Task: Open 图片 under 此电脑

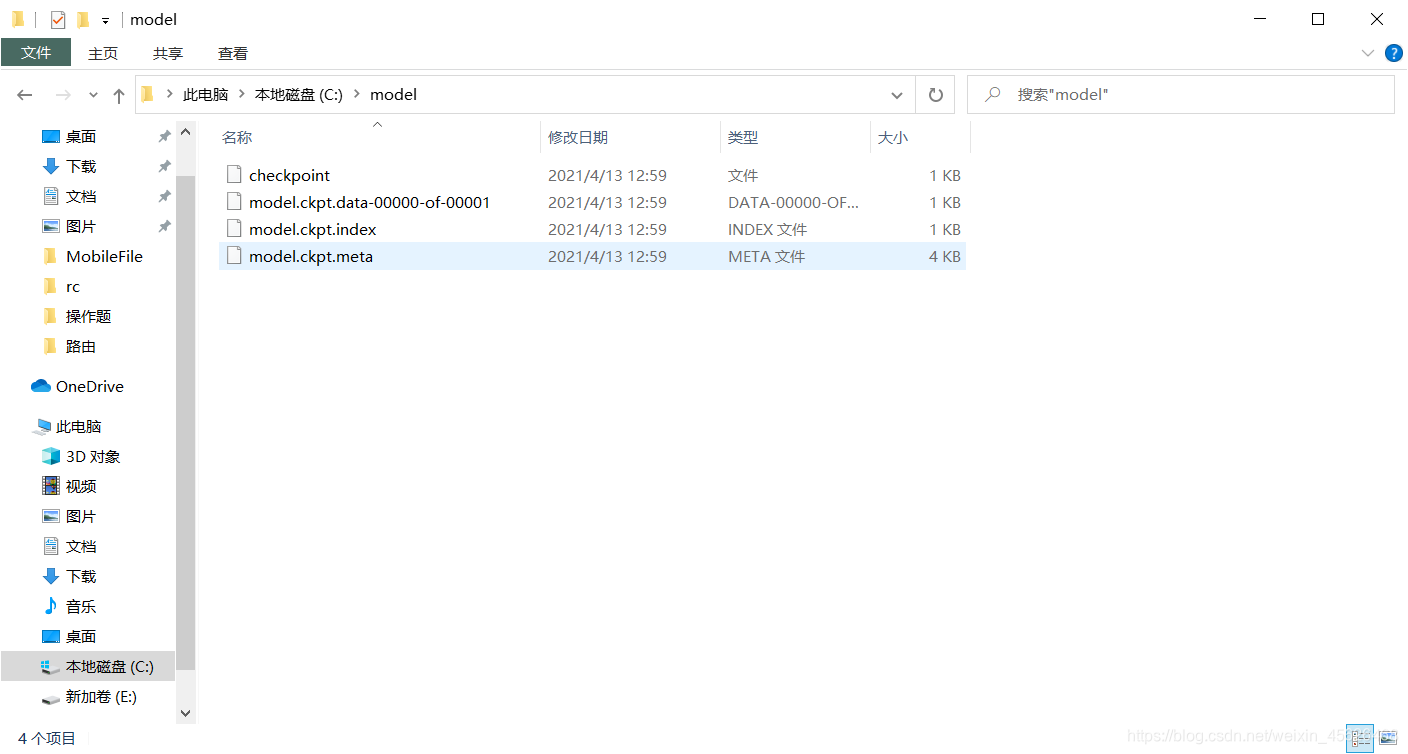Action: pyautogui.click(x=81, y=516)
